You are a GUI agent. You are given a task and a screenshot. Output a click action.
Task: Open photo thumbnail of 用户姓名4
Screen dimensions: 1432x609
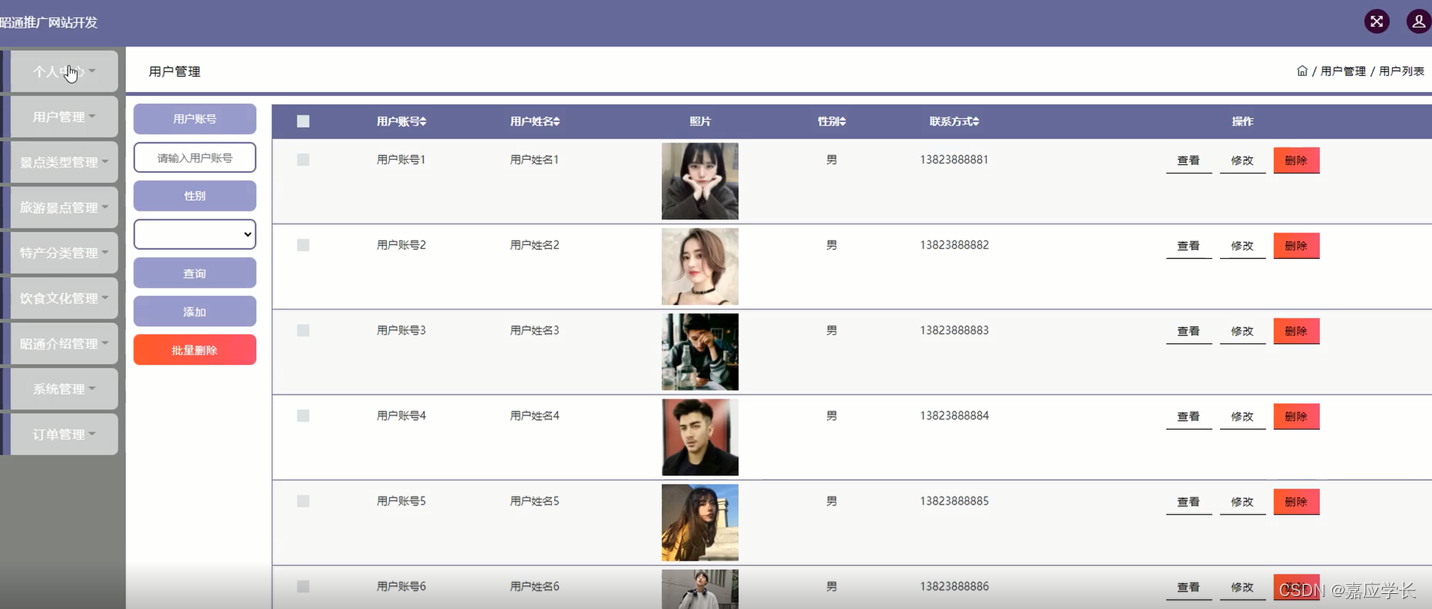[700, 437]
